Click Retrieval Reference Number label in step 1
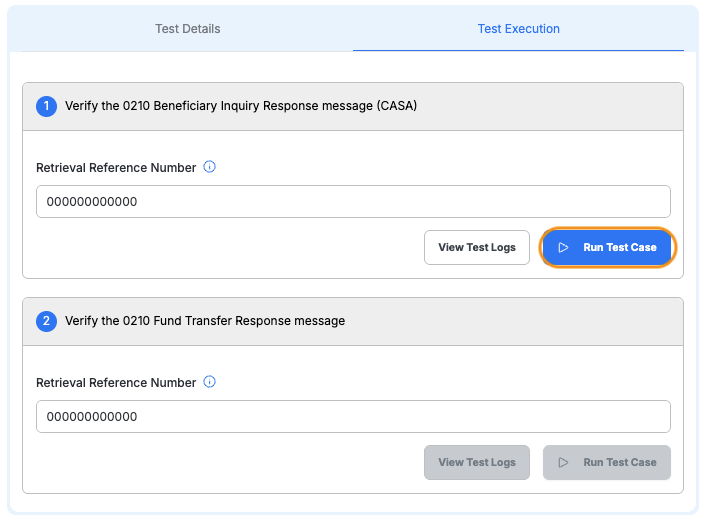The height and width of the screenshot is (523, 706). (x=116, y=168)
